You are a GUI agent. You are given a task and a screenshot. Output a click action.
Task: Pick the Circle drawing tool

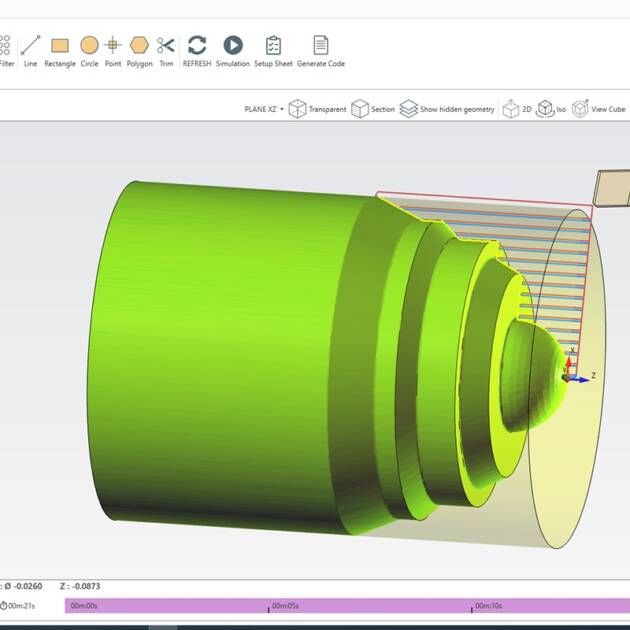click(x=89, y=46)
